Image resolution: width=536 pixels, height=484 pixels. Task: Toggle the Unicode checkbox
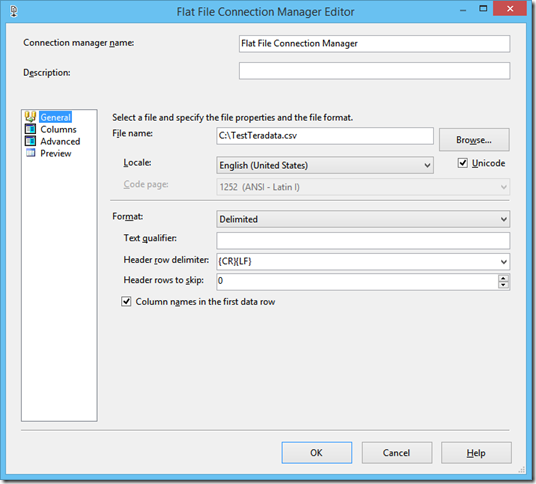click(x=463, y=163)
